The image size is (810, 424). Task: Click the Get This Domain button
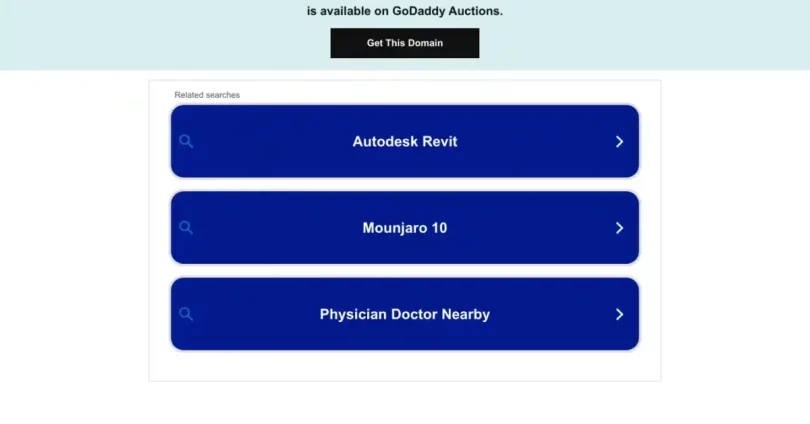tap(404, 43)
